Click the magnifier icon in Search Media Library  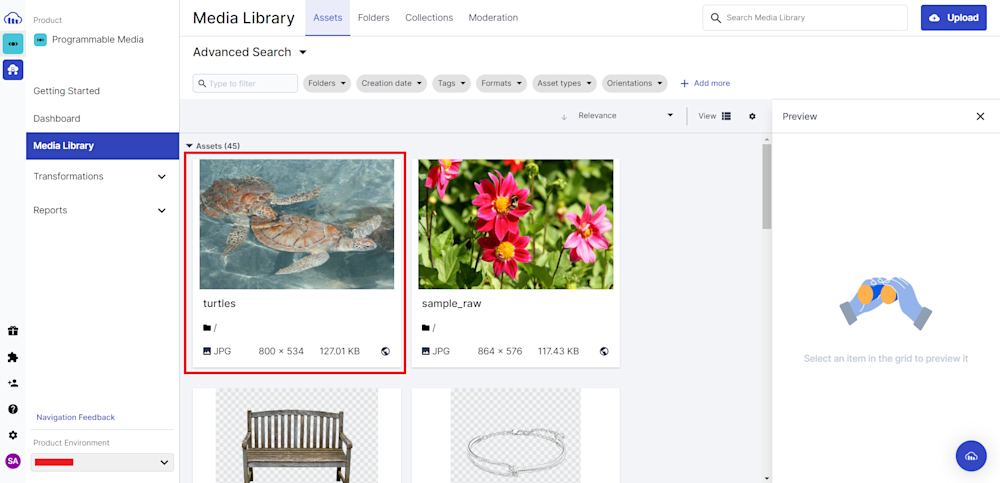click(x=716, y=18)
